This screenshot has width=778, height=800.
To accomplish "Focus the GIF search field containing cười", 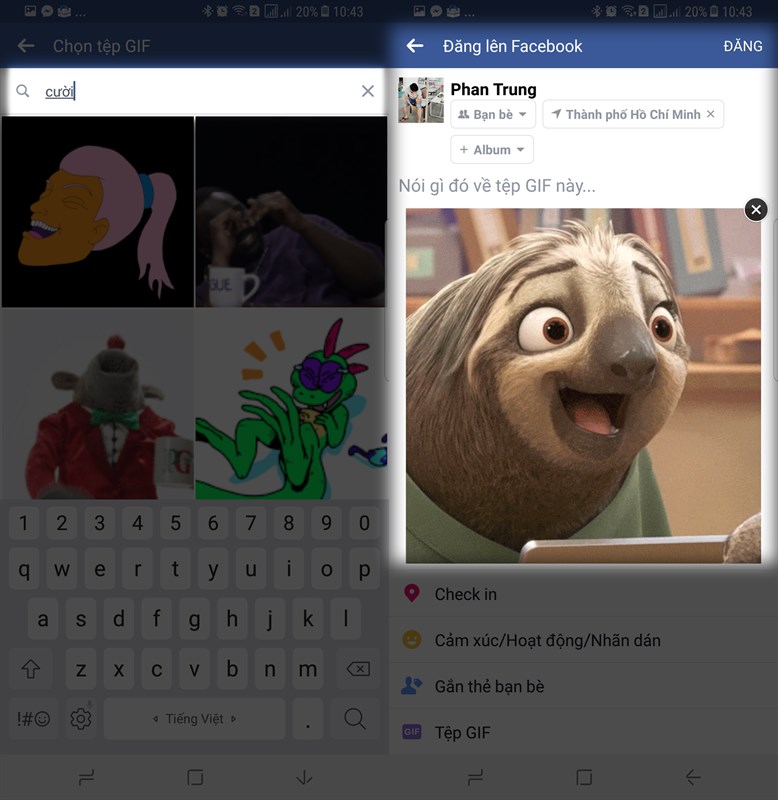I will tap(194, 91).
